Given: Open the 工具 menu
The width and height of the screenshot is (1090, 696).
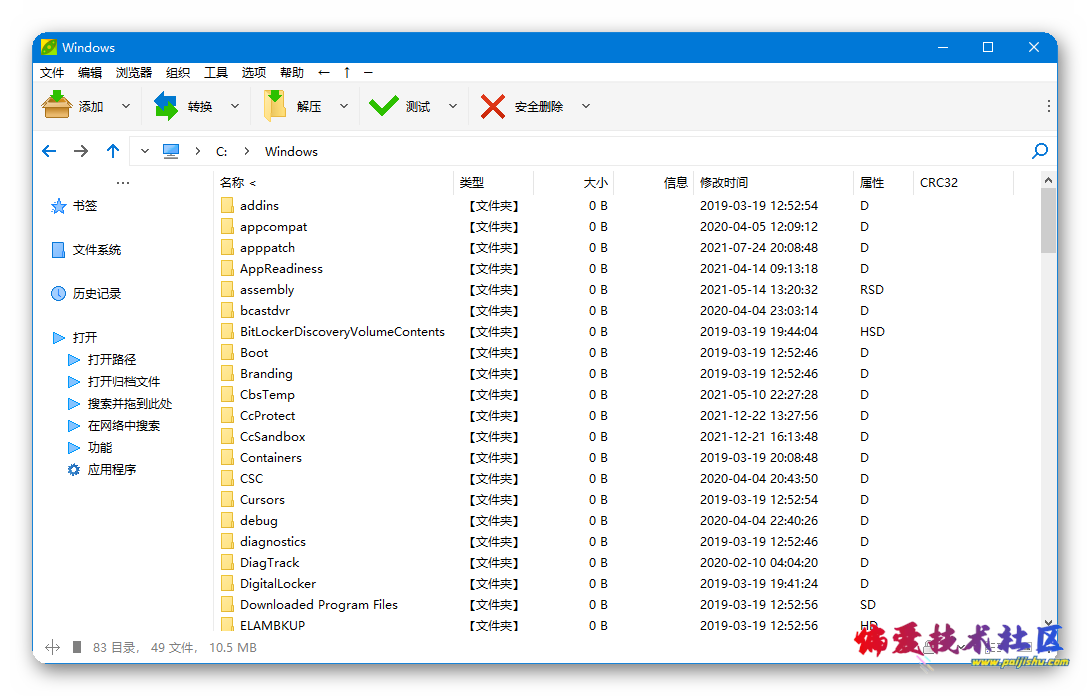Looking at the screenshot, I should coord(216,72).
